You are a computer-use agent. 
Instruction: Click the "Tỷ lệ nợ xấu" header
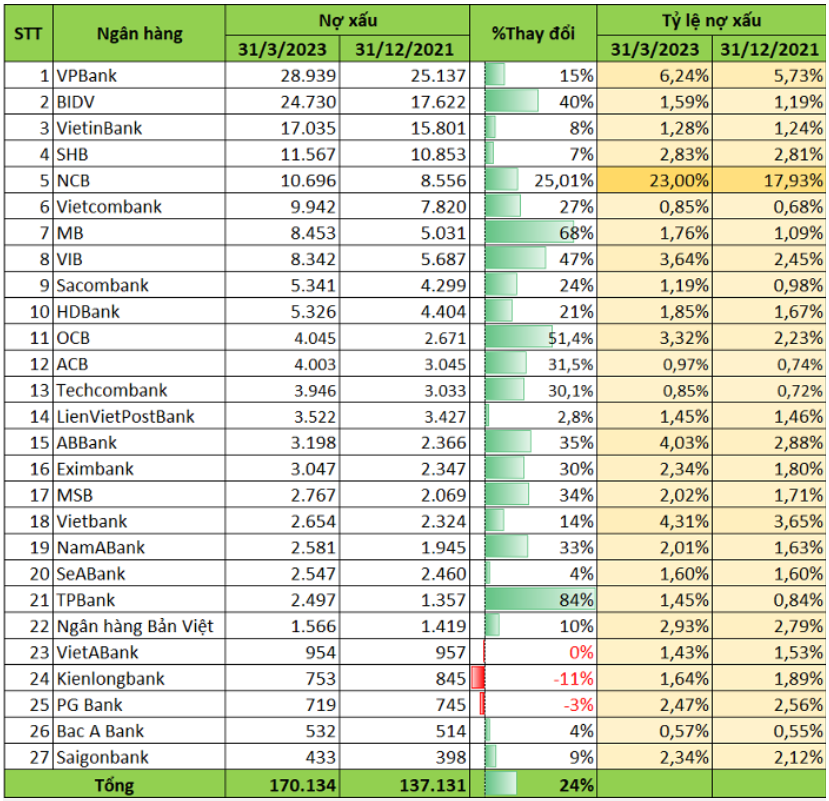(x=711, y=21)
